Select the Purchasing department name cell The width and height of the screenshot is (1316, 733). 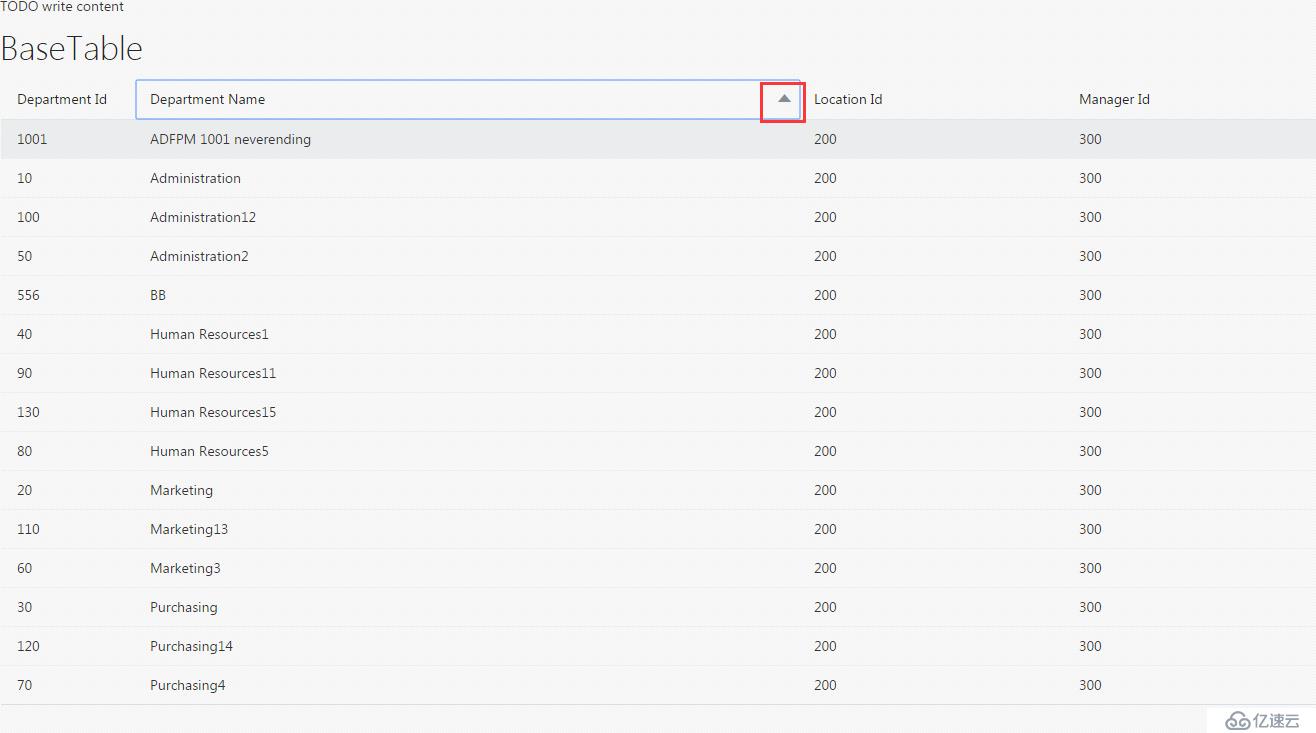point(183,607)
